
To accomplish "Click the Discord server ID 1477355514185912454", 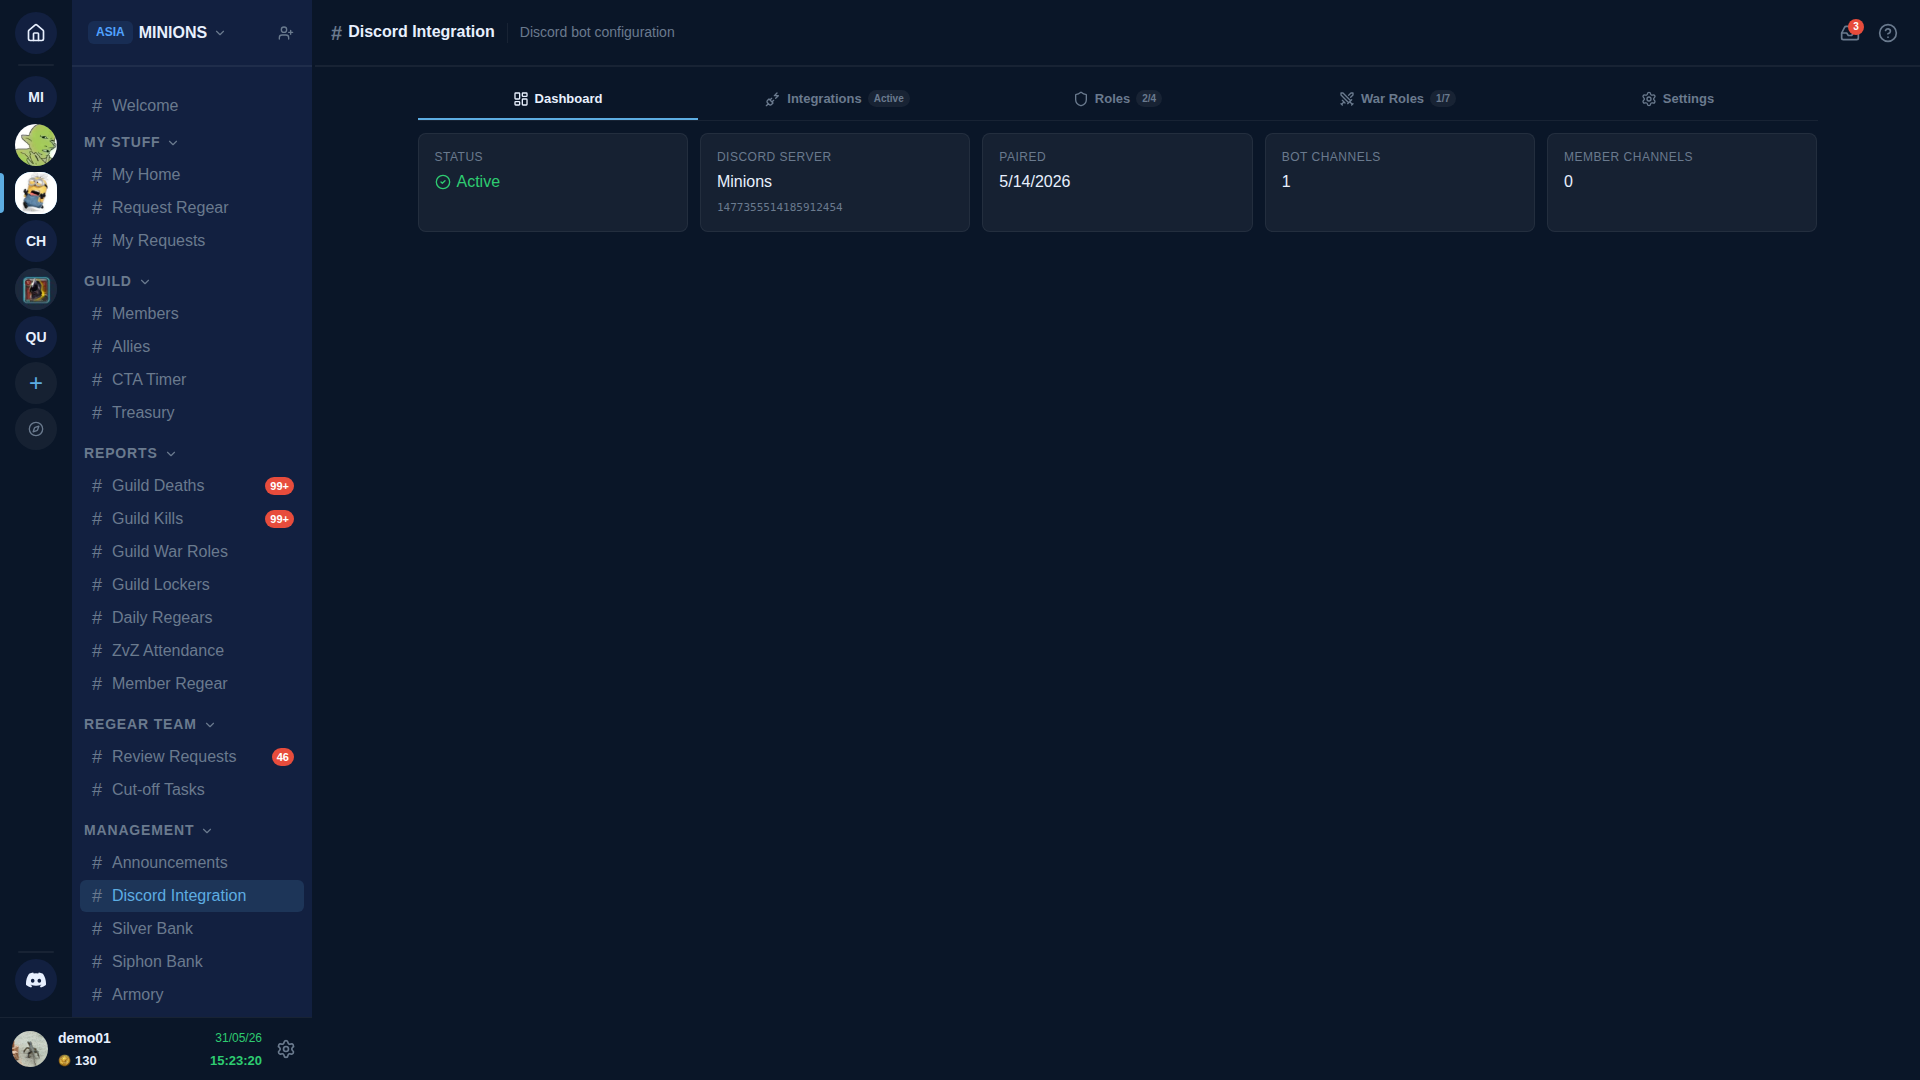I will point(779,208).
